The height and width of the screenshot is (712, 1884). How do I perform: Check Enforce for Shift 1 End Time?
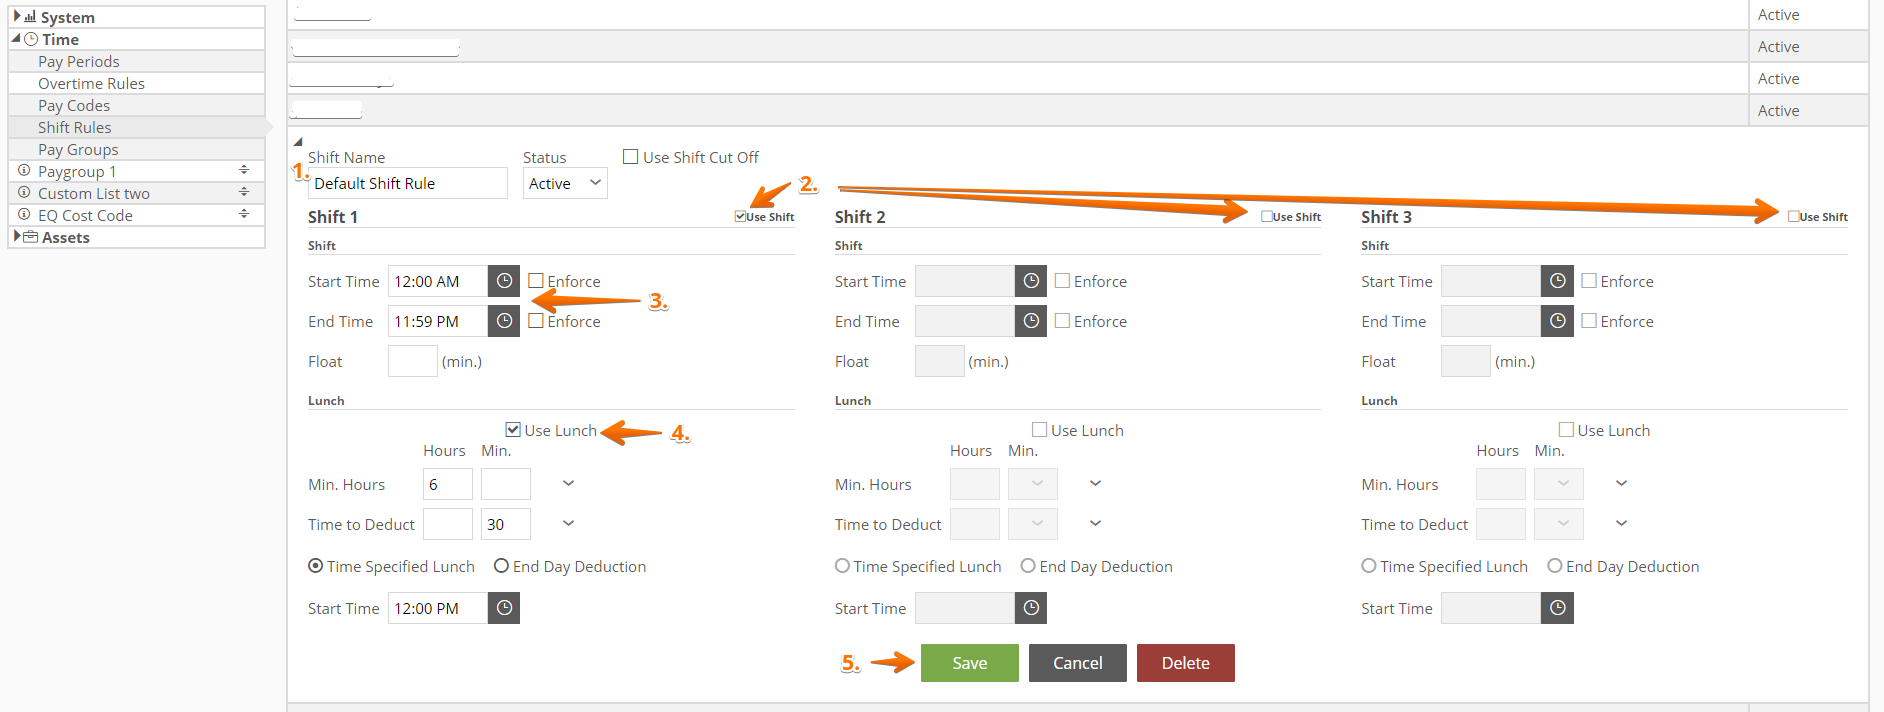pos(536,321)
